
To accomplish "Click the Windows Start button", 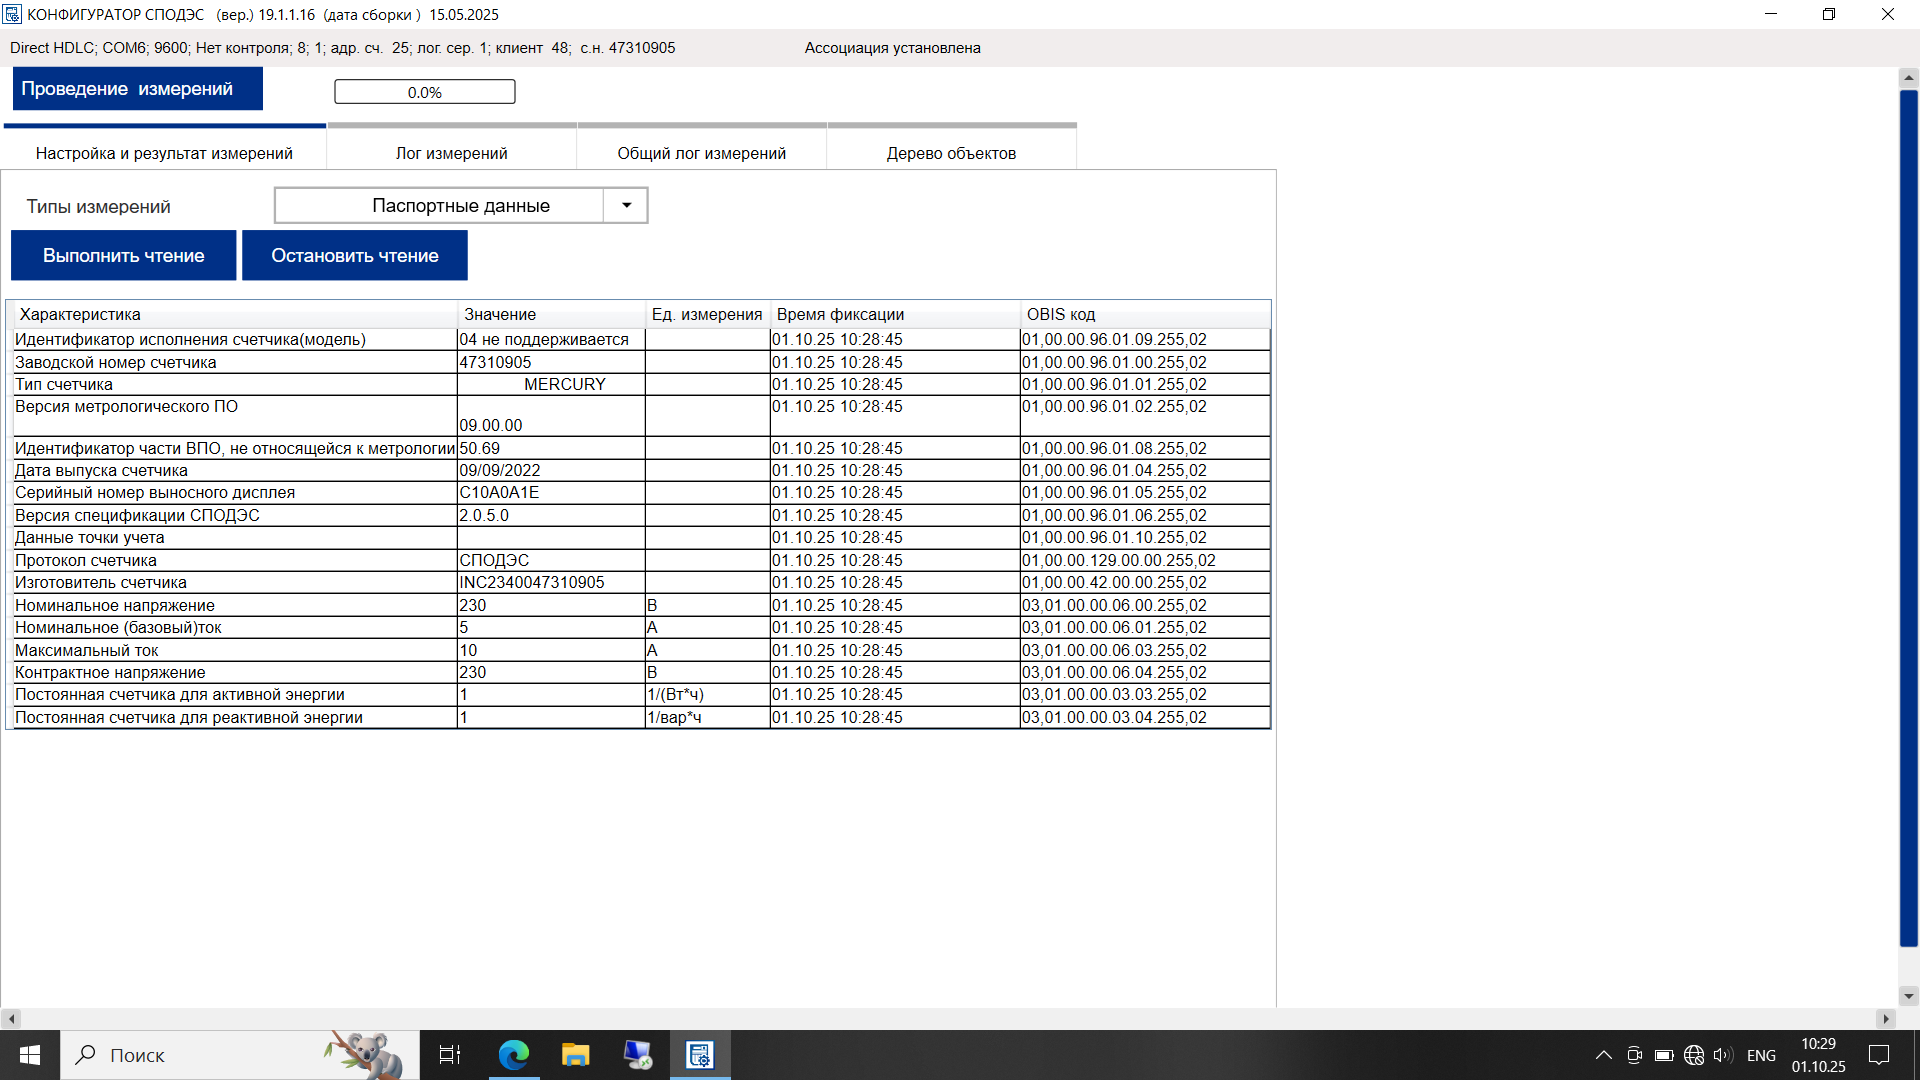I will 30,1055.
